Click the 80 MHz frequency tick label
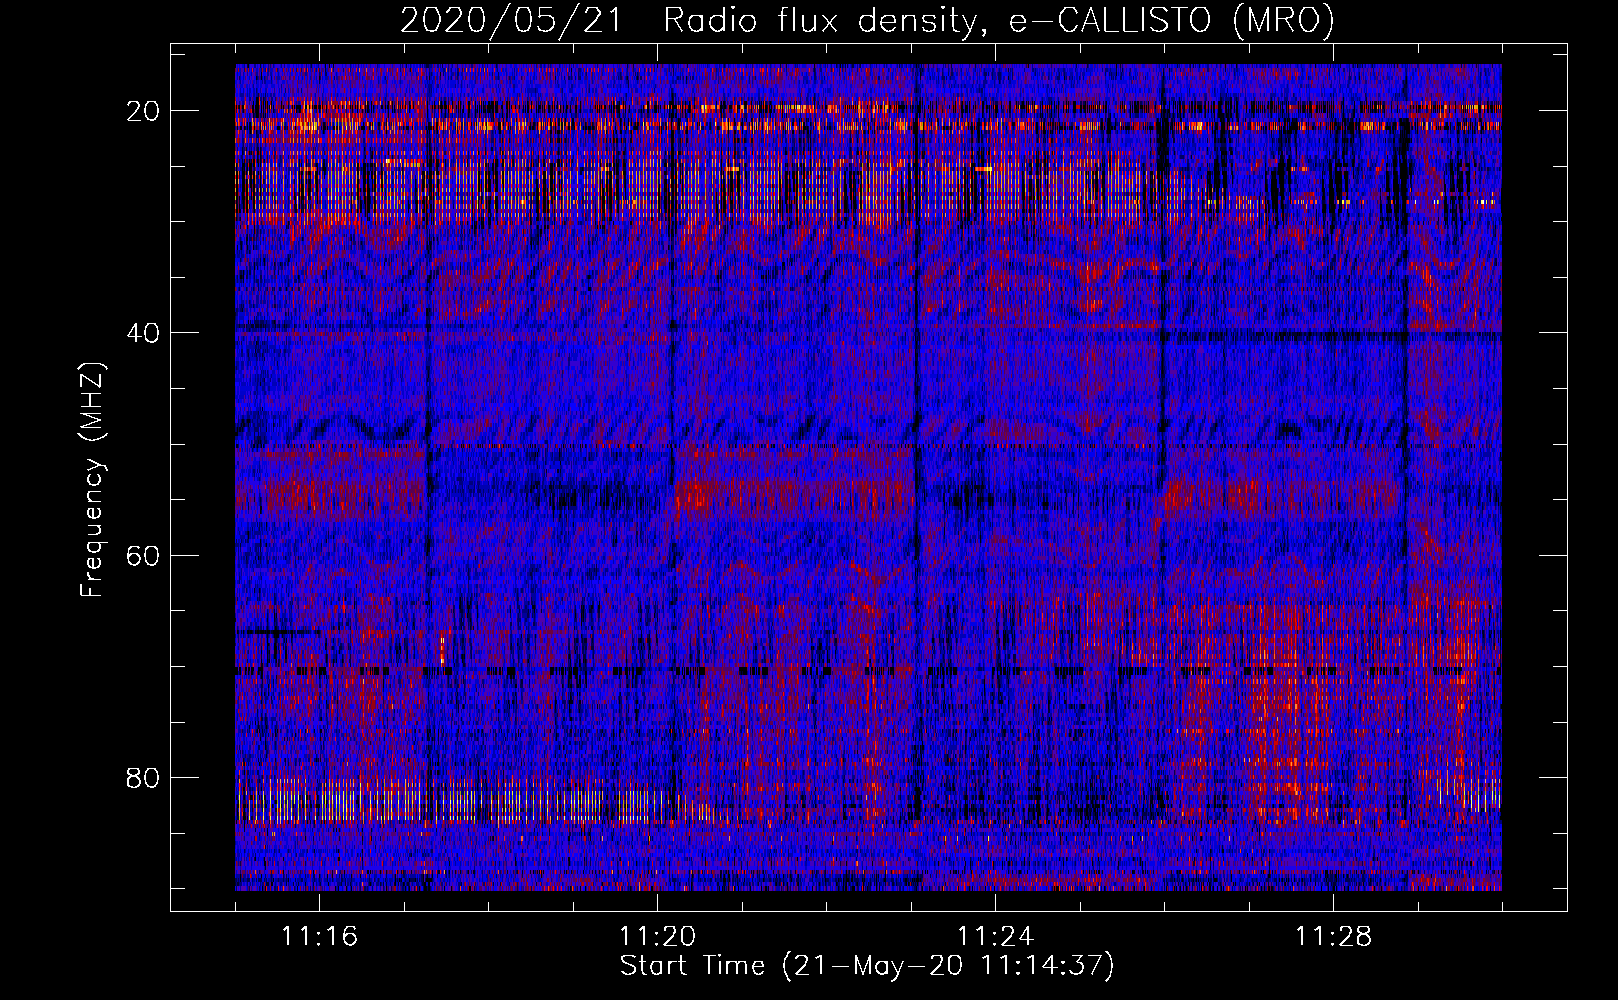1618x1000 pixels. pos(144,777)
